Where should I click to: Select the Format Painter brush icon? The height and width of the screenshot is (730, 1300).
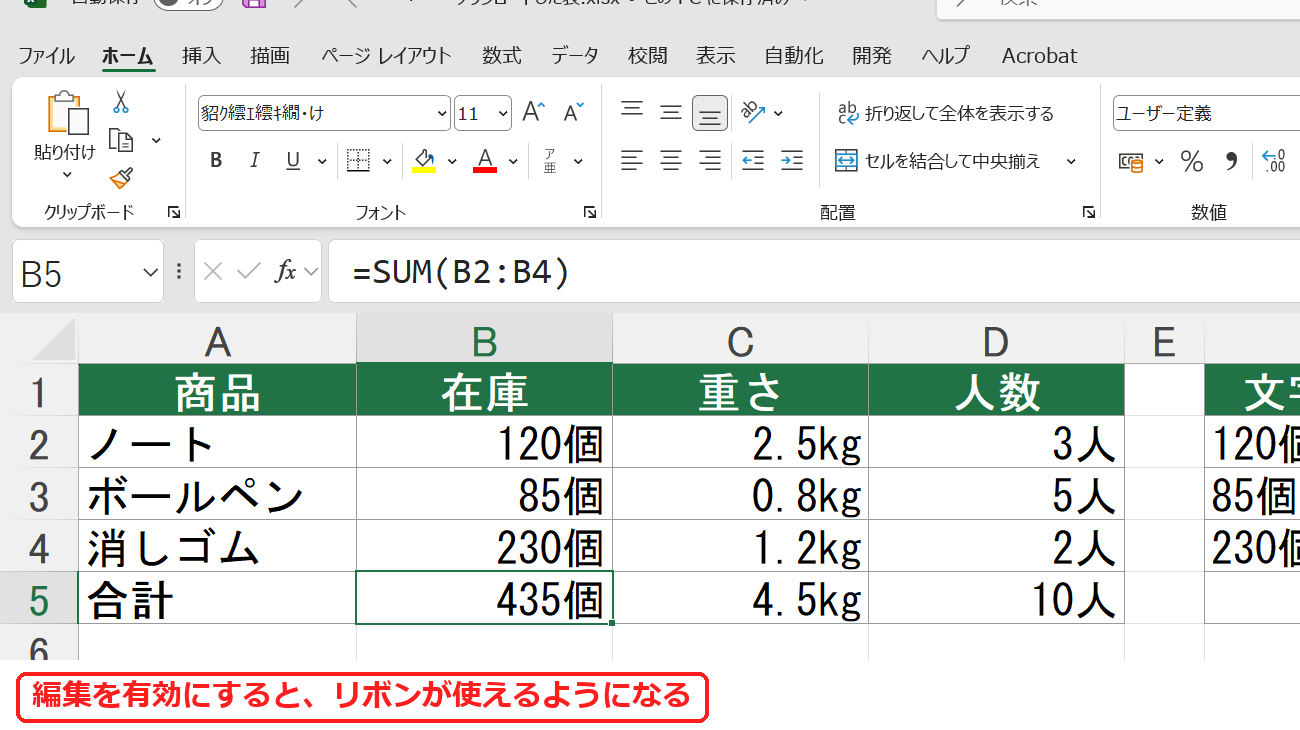point(121,178)
